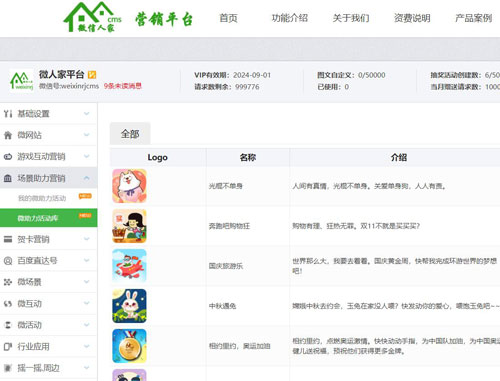The width and height of the screenshot is (500, 381).
Task: Open 关于我们 in top navigation
Action: [351, 18]
